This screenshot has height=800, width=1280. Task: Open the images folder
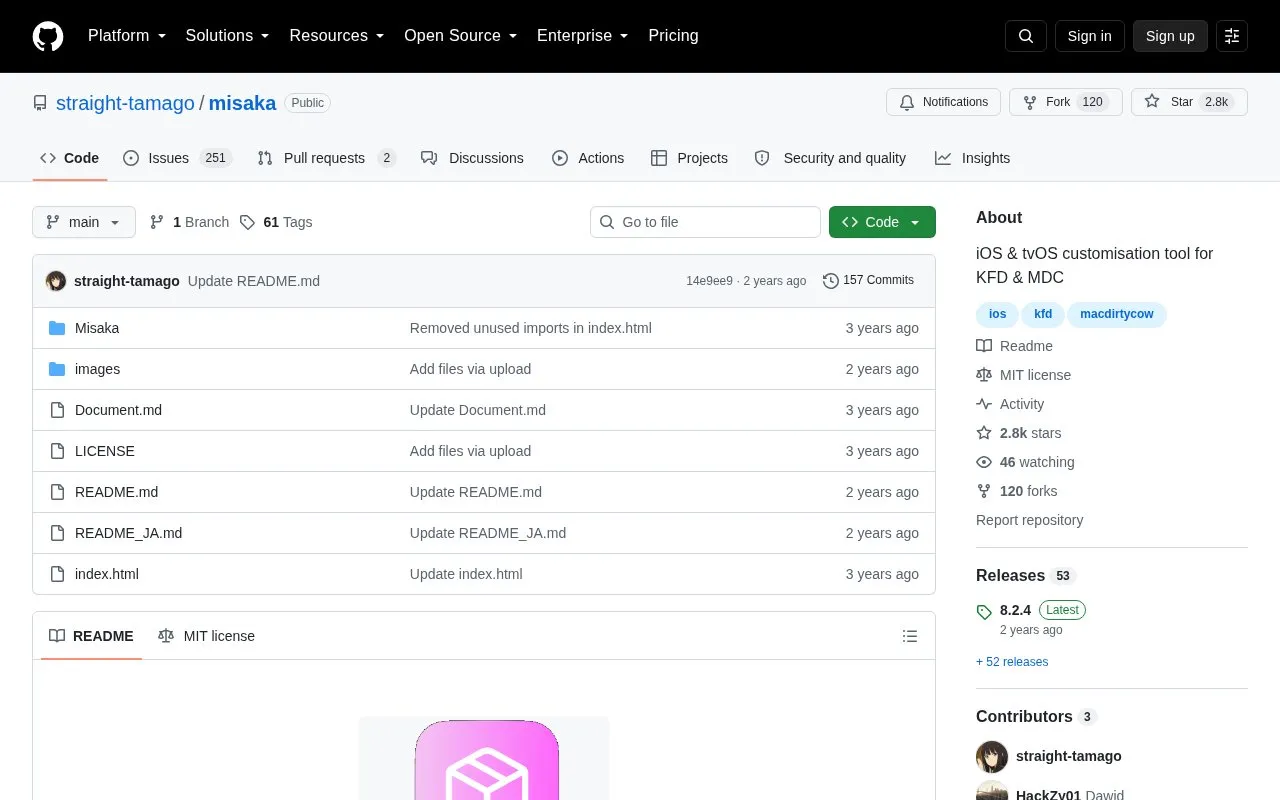[97, 369]
